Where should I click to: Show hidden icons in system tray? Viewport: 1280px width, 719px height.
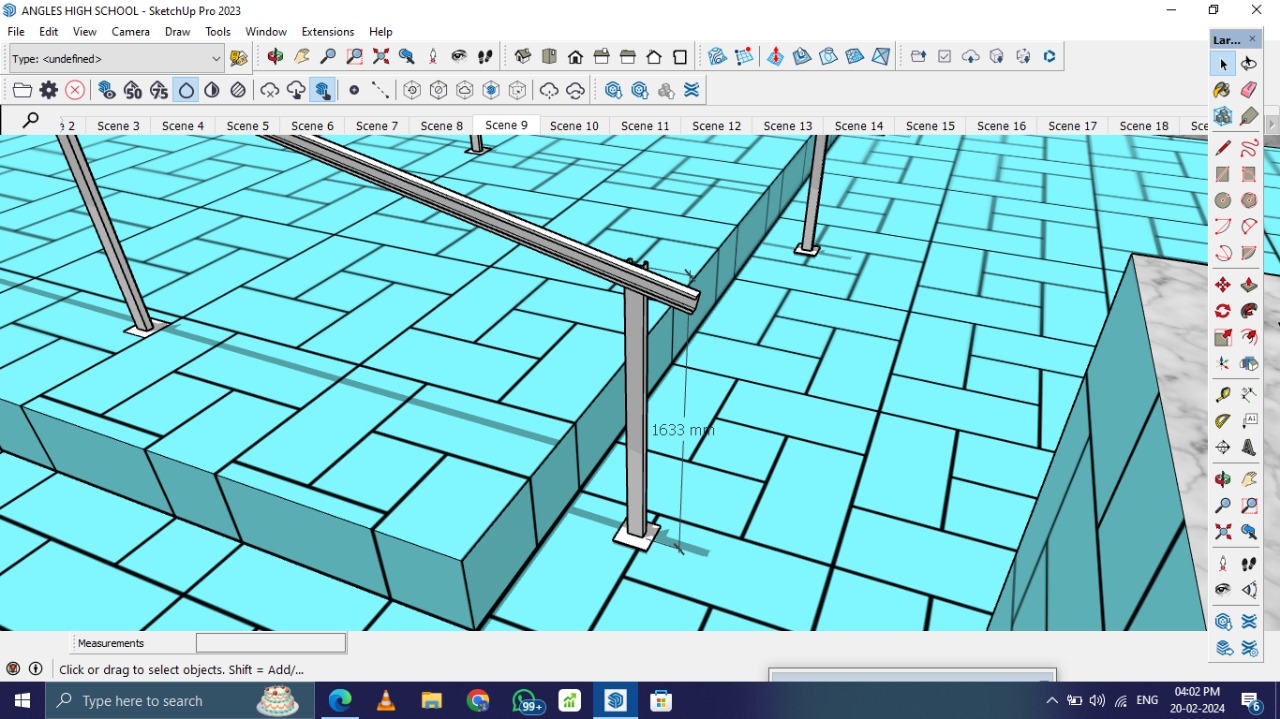click(1051, 701)
